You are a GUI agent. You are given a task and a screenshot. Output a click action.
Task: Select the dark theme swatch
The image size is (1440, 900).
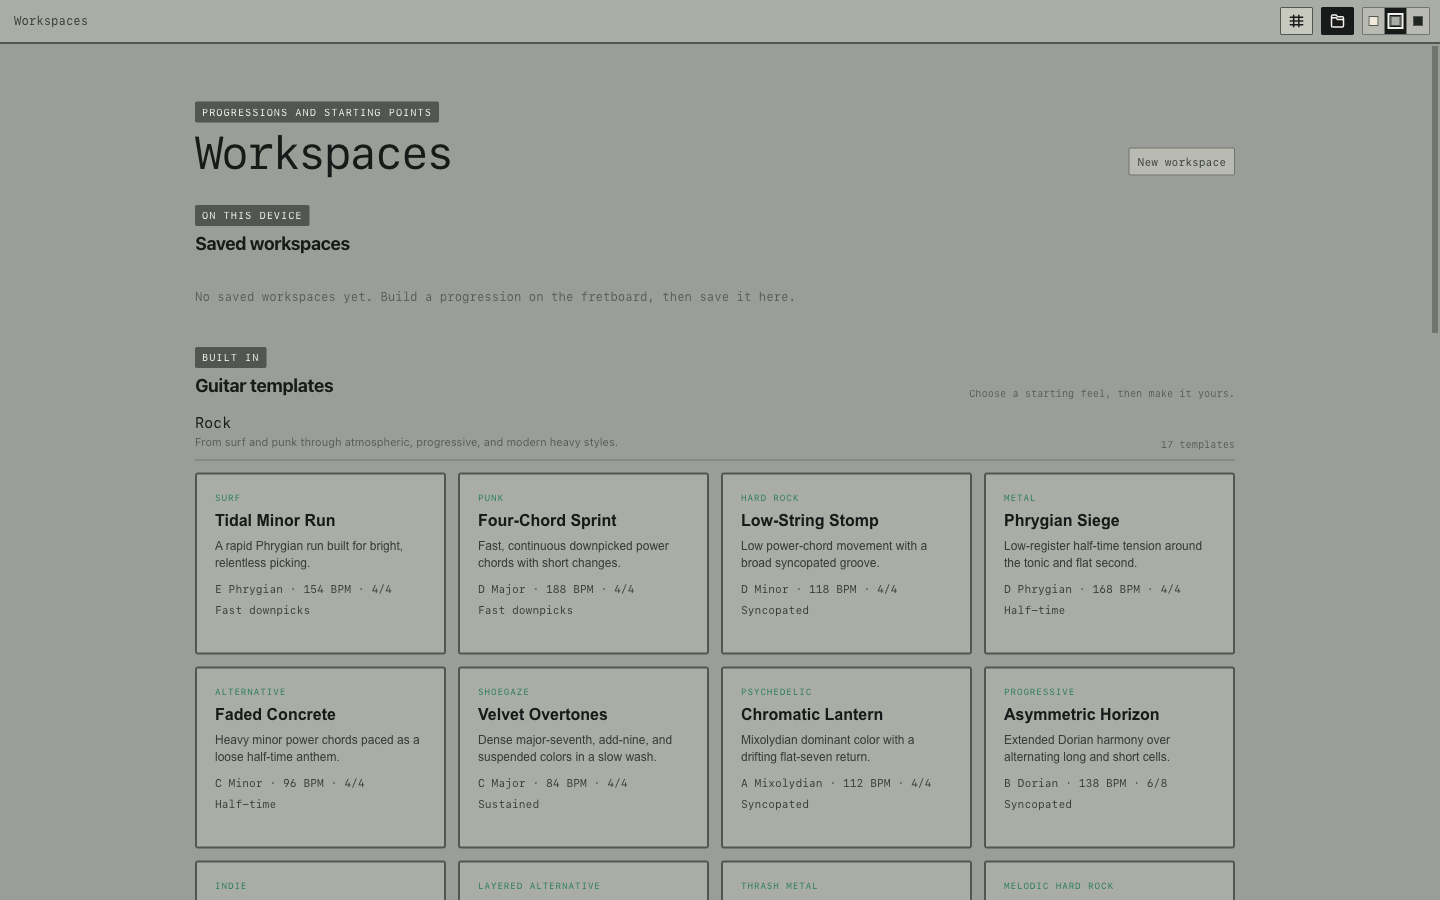tap(1418, 21)
